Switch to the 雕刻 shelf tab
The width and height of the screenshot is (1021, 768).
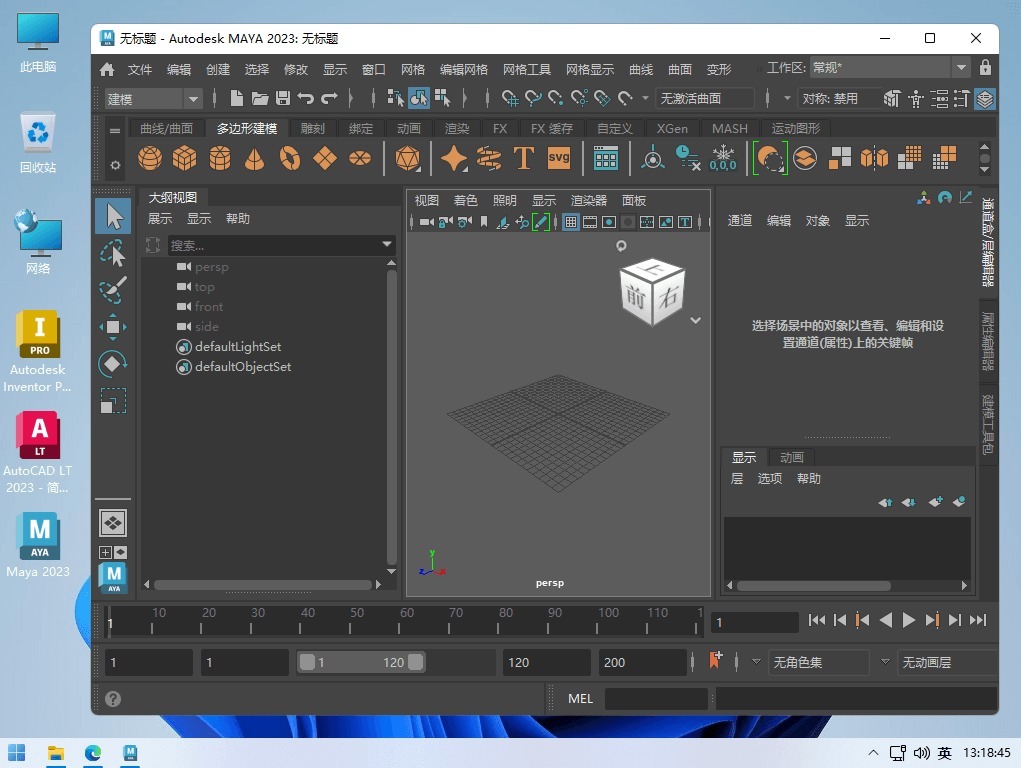(313, 129)
